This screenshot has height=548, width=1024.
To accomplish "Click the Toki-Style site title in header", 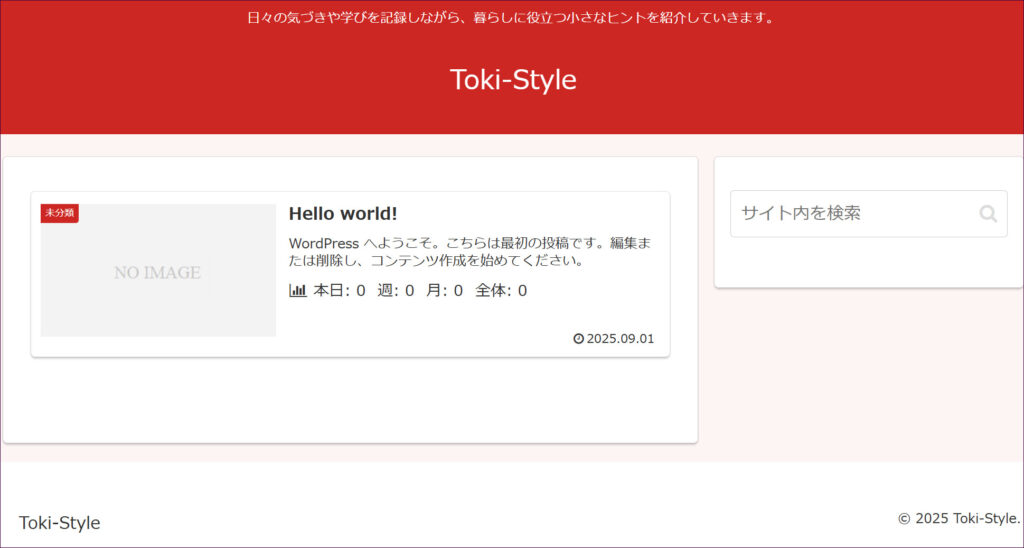I will click(513, 79).
